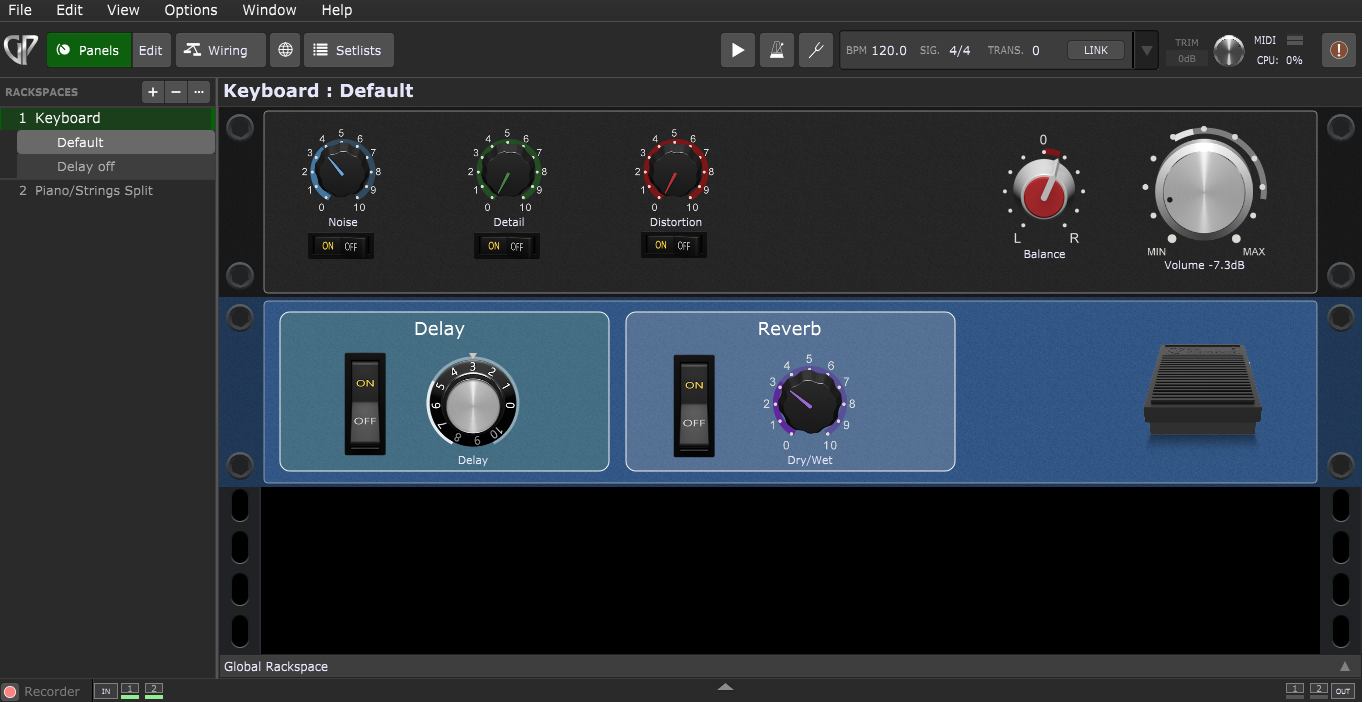Viewport: 1366px width, 702px height.
Task: Open rackspace options ellipsis menu
Action: (x=199, y=92)
